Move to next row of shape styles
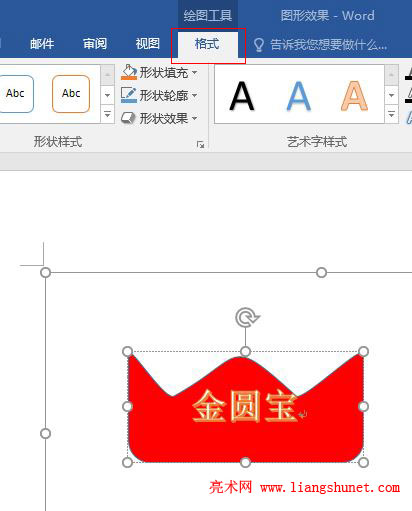The image size is (412, 511). tap(107, 95)
